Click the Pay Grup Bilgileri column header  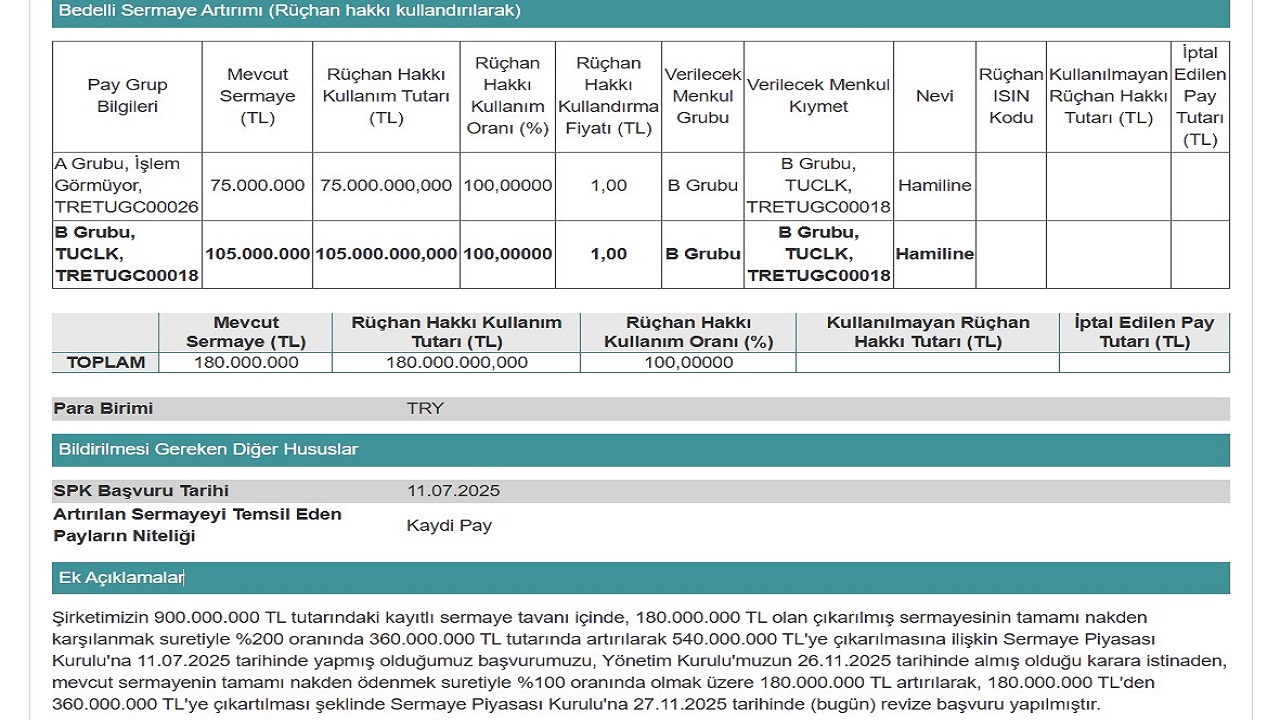127,96
